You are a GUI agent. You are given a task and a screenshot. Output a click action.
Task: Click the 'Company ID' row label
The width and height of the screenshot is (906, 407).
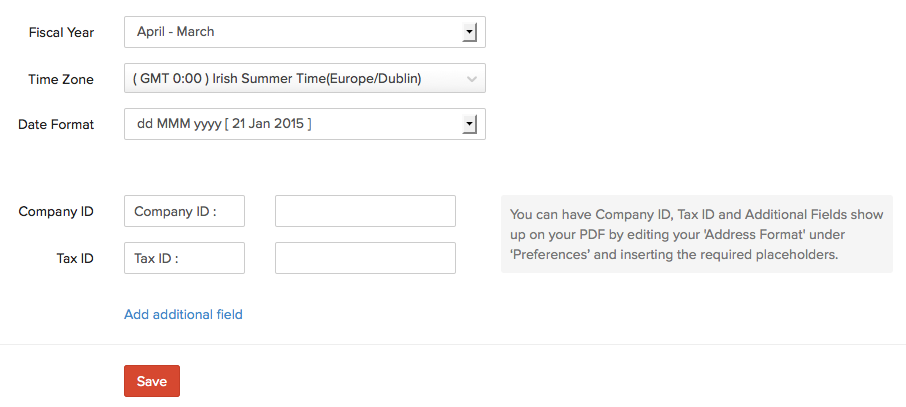click(x=56, y=211)
